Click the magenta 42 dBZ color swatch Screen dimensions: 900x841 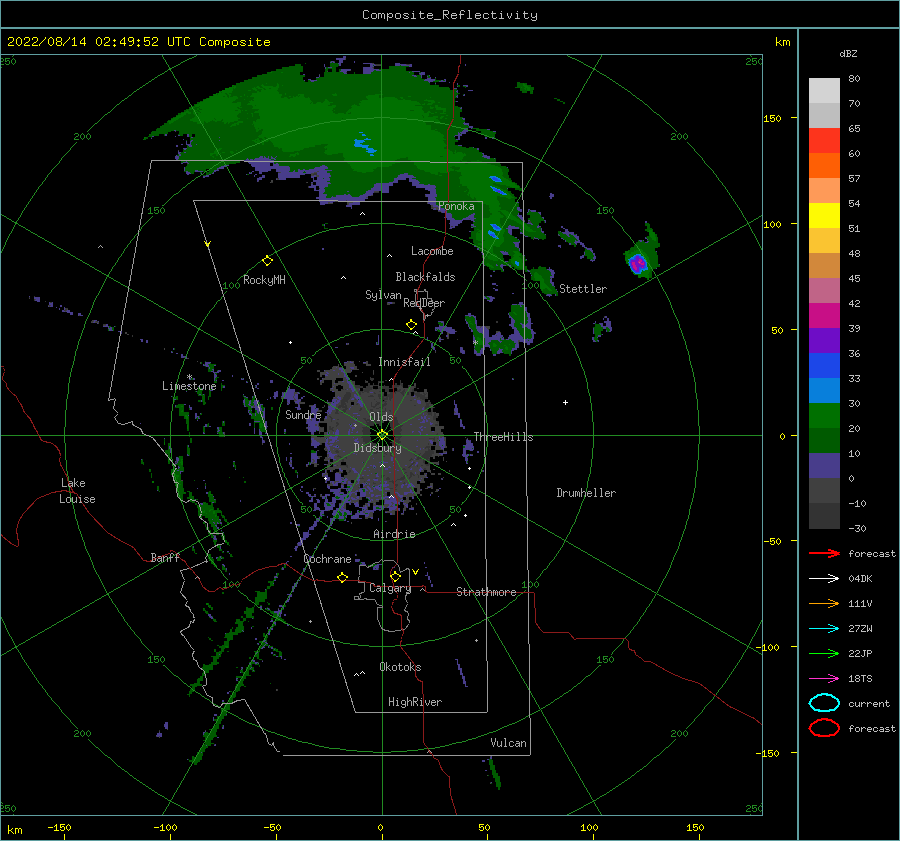click(824, 316)
